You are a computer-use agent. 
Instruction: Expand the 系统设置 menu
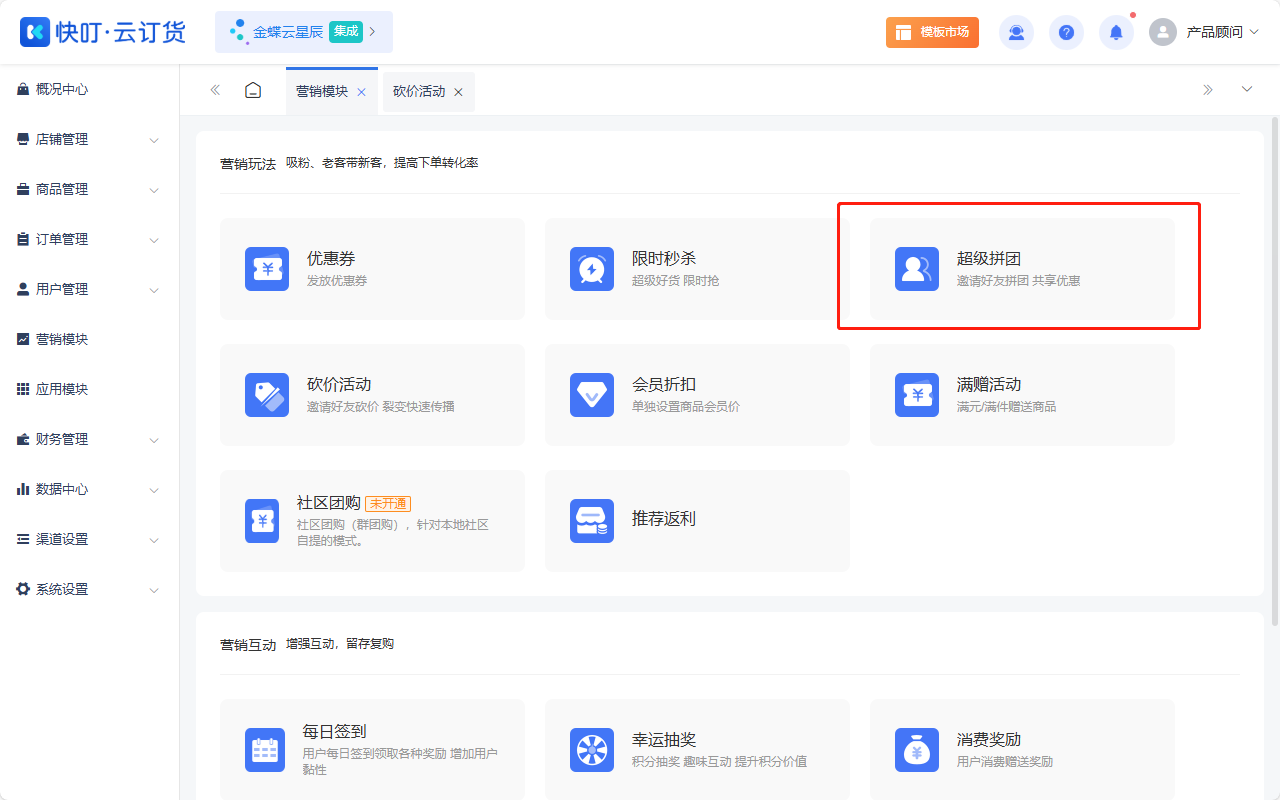[154, 590]
